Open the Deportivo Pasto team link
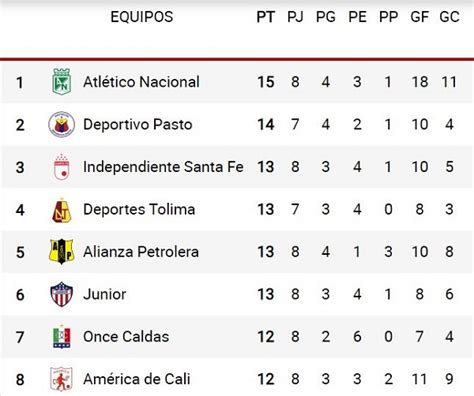 tap(138, 124)
